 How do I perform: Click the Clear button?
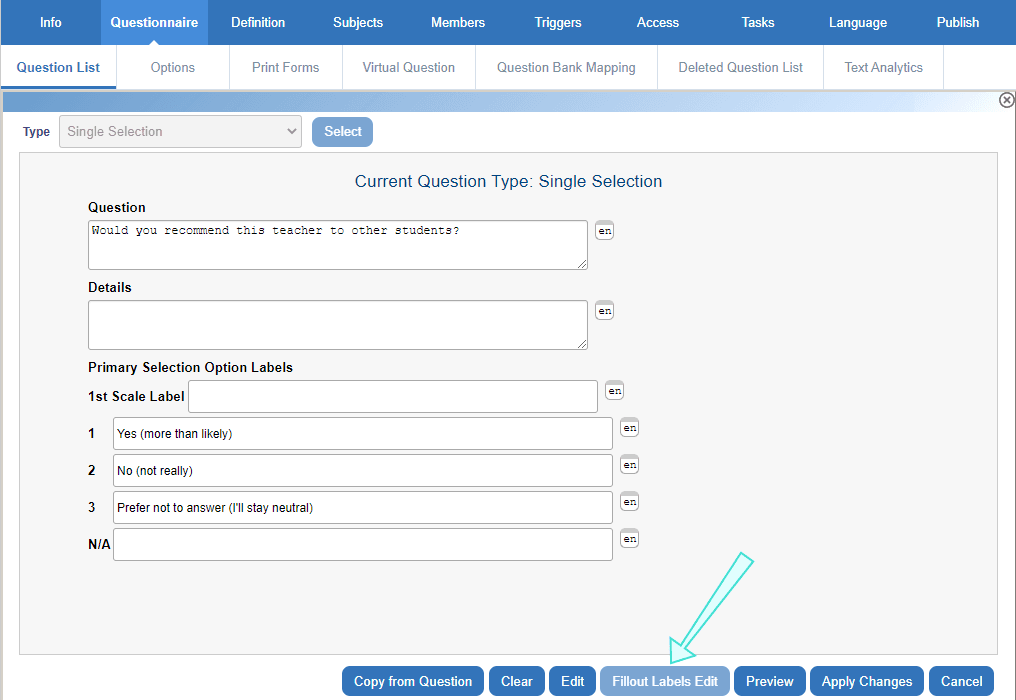click(x=516, y=681)
